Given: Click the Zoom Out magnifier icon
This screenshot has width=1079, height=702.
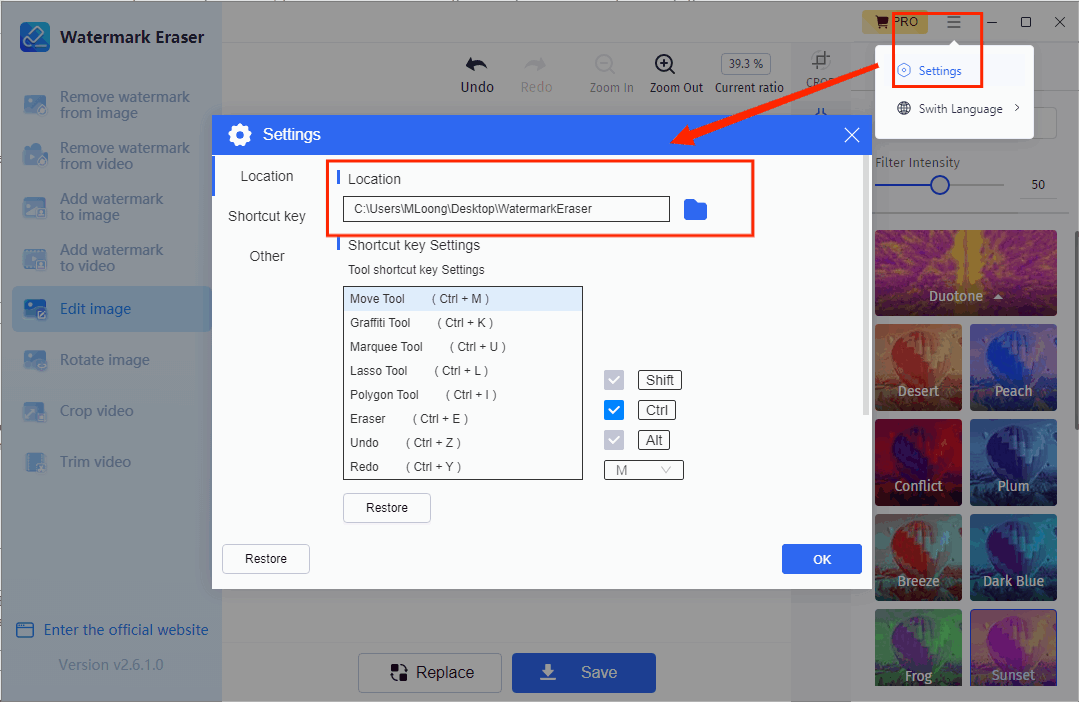Looking at the screenshot, I should [x=664, y=65].
